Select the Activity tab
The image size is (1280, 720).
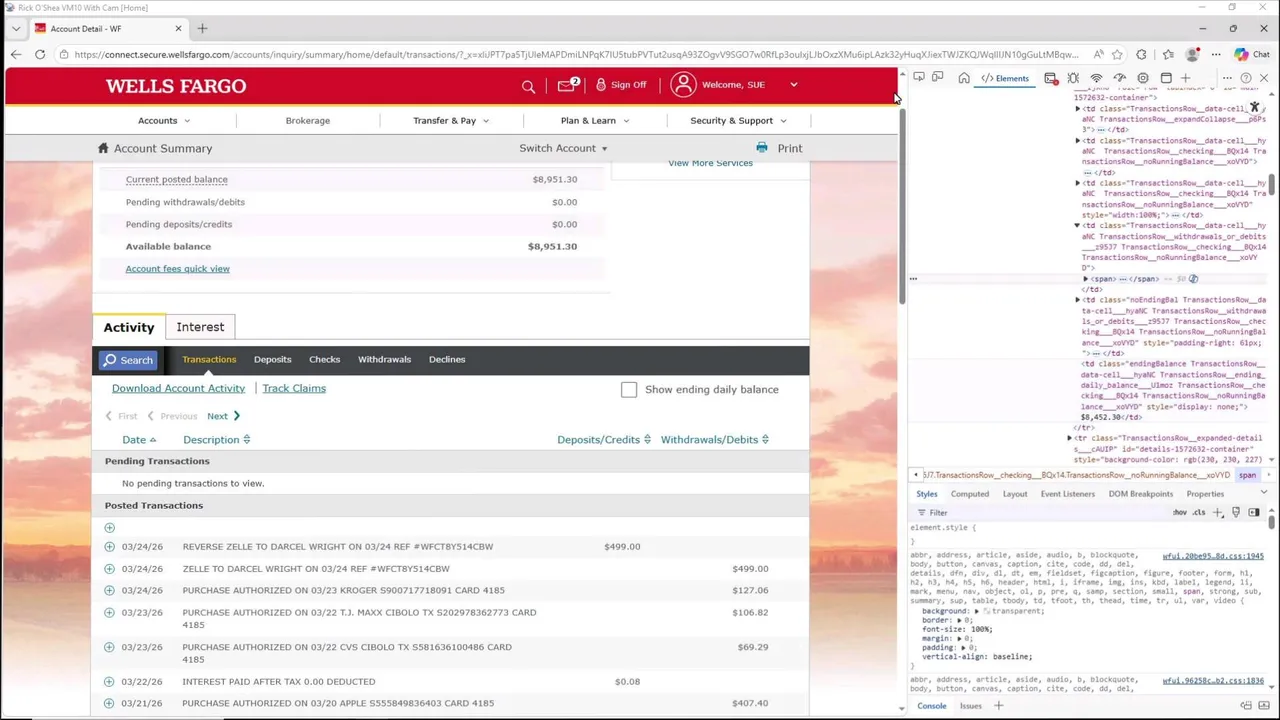pos(129,327)
